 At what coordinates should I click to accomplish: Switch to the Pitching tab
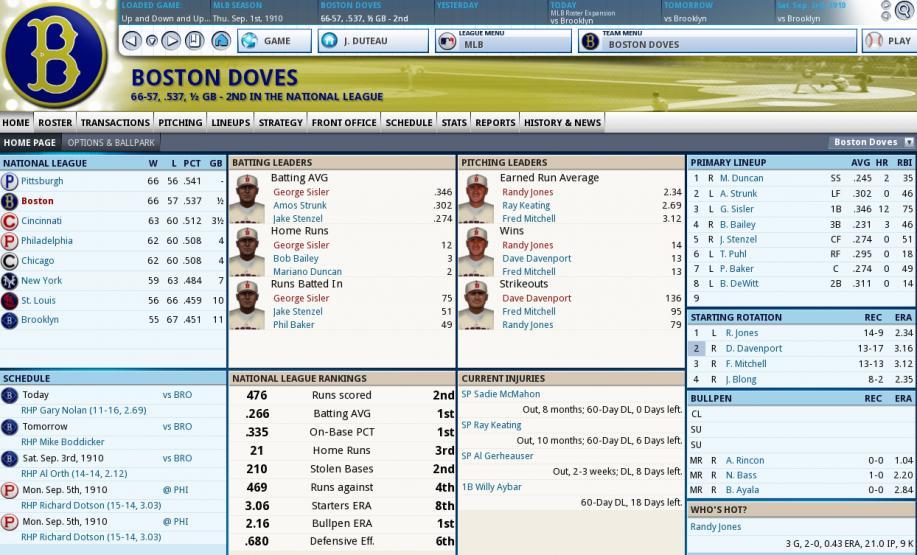click(x=180, y=123)
